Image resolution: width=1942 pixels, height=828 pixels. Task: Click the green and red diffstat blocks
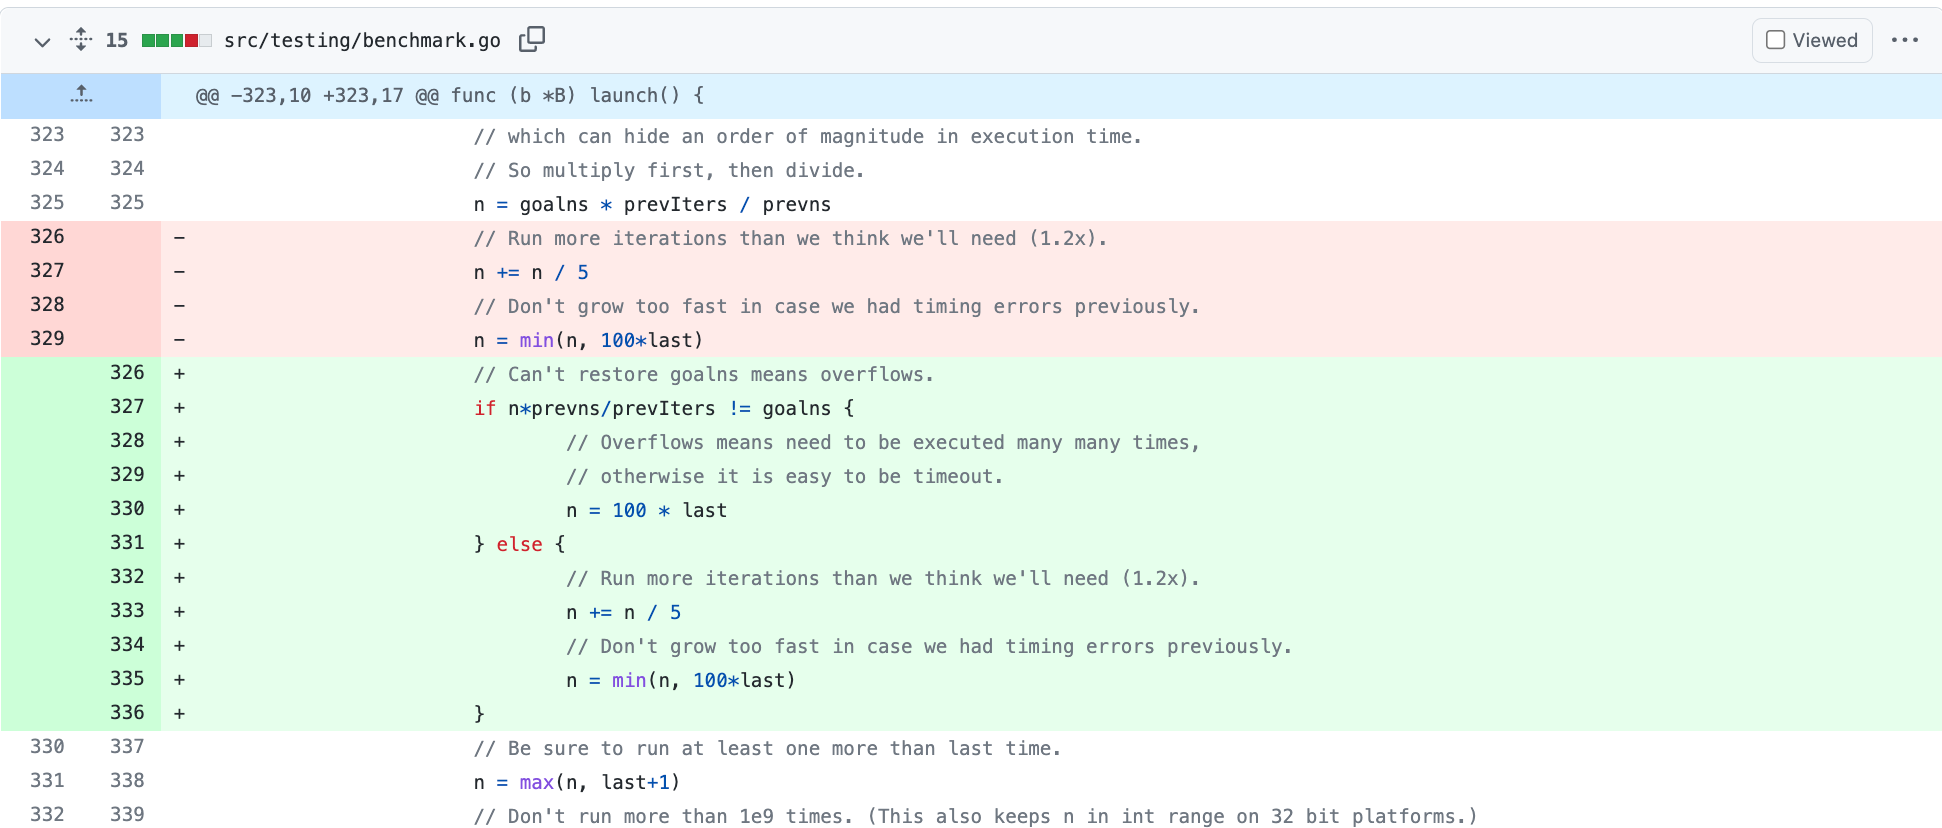176,40
